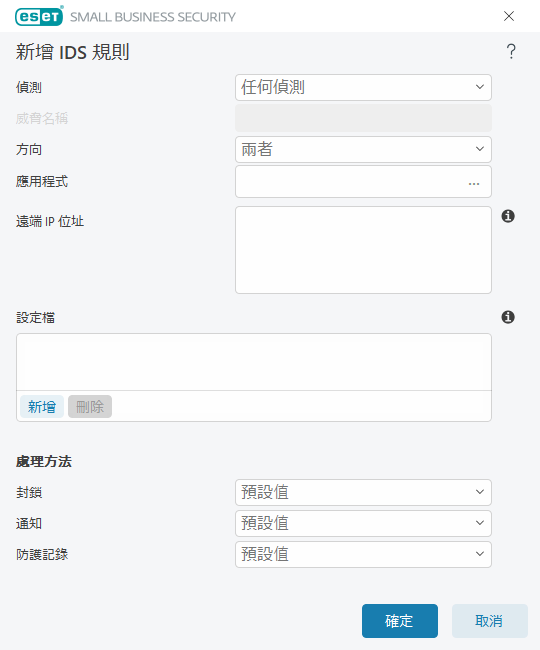Click the ESET logo in the title bar
540x650 pixels.
[39, 16]
